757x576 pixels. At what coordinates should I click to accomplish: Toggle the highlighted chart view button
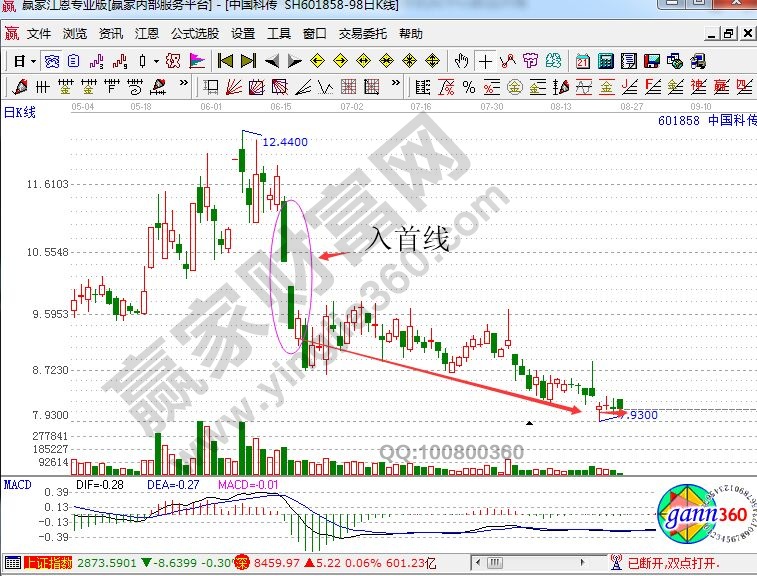pos(50,60)
